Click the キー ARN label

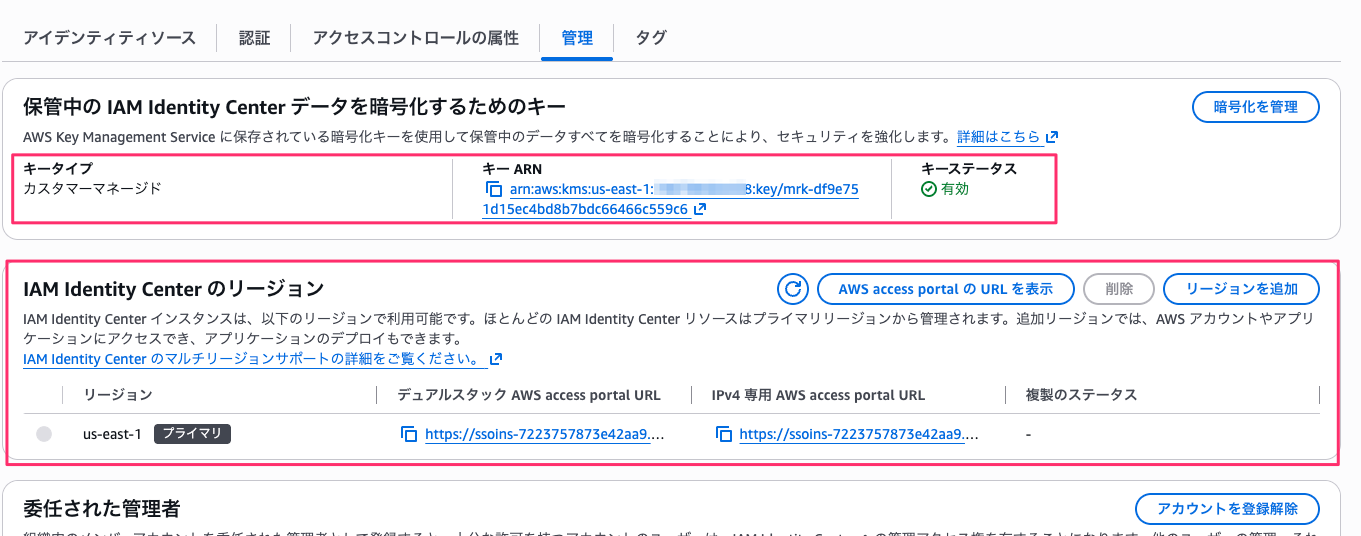coord(512,169)
